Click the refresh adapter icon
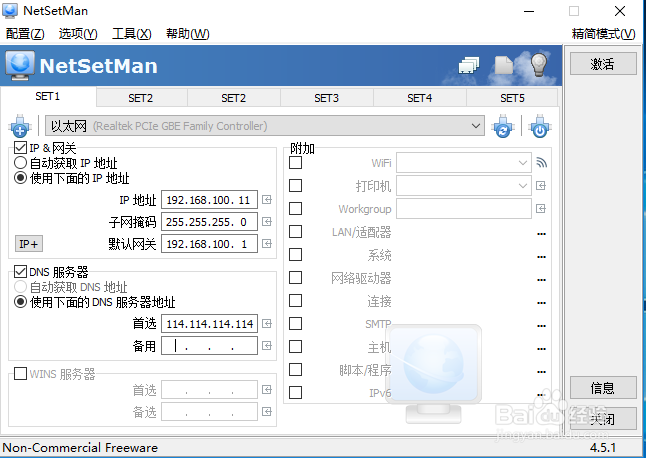This screenshot has height=458, width=646. (x=503, y=126)
